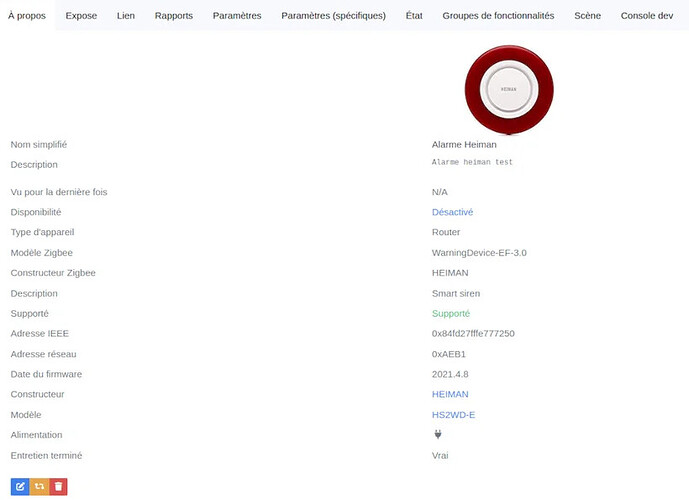Click the 'Alimentation' label
This screenshot has width=689, height=500.
(x=36, y=435)
